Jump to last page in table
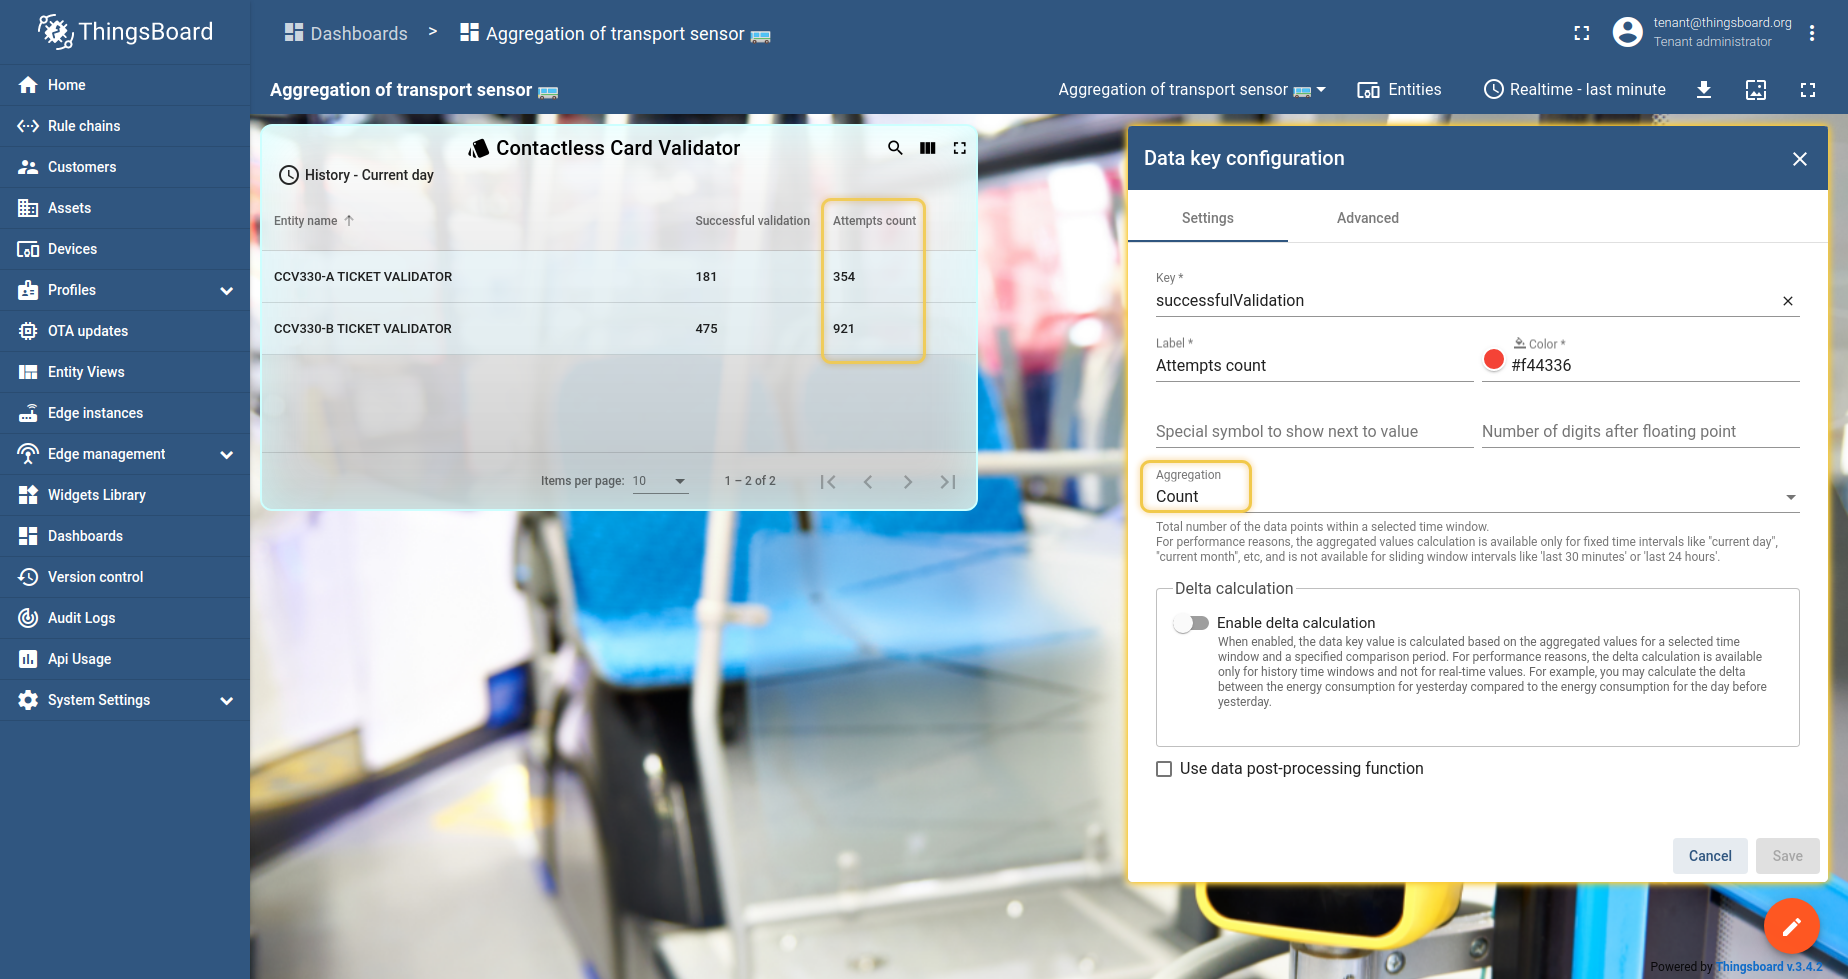 pos(948,482)
